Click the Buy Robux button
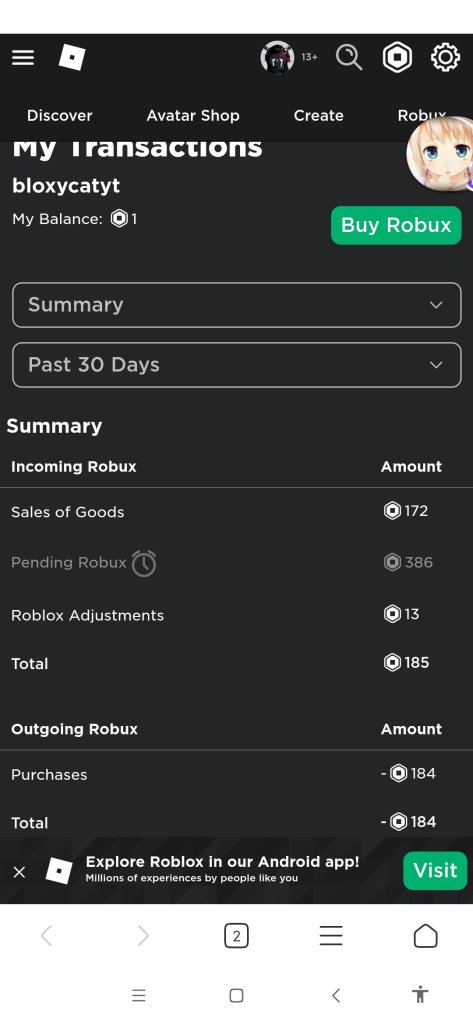Viewport: 473px width, 1024px height. [396, 225]
